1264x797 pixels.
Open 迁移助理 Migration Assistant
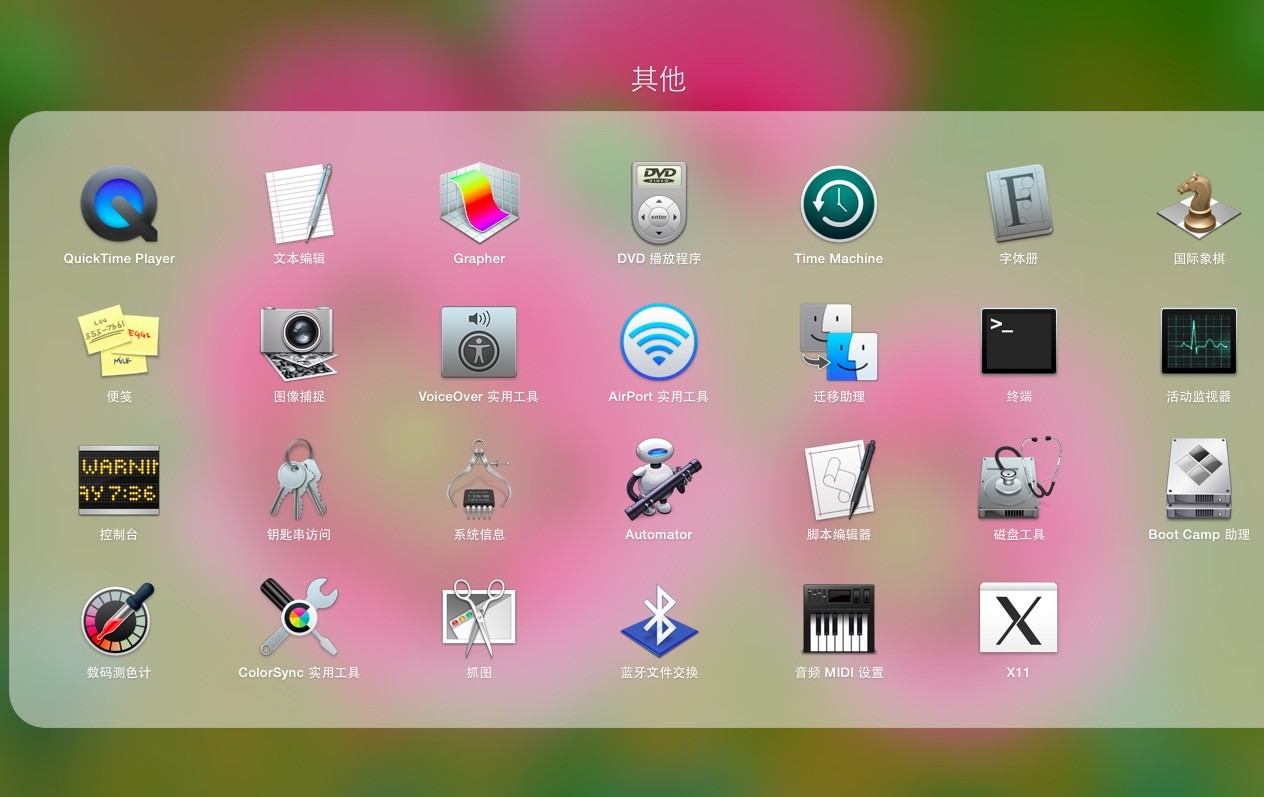pyautogui.click(x=838, y=342)
